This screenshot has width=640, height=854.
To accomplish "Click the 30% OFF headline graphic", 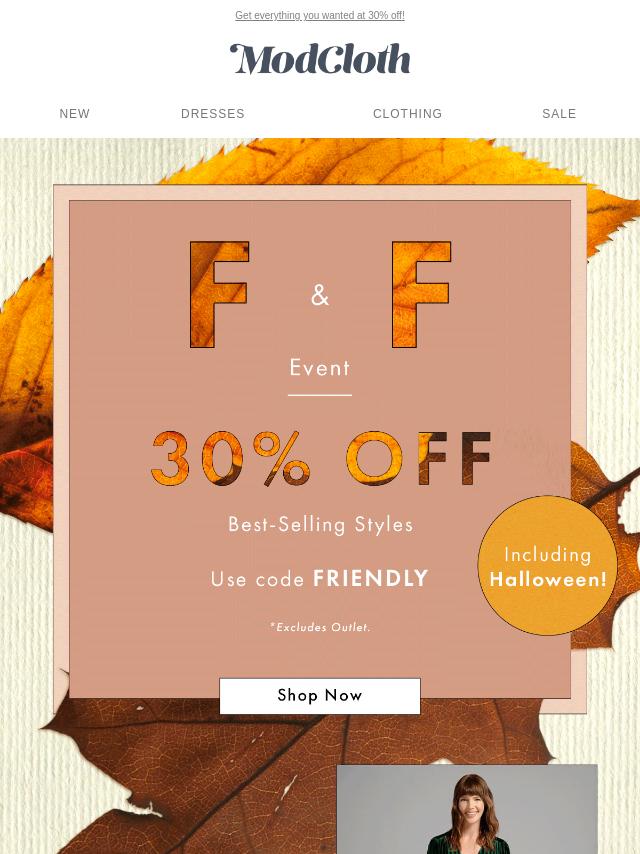I will [321, 458].
